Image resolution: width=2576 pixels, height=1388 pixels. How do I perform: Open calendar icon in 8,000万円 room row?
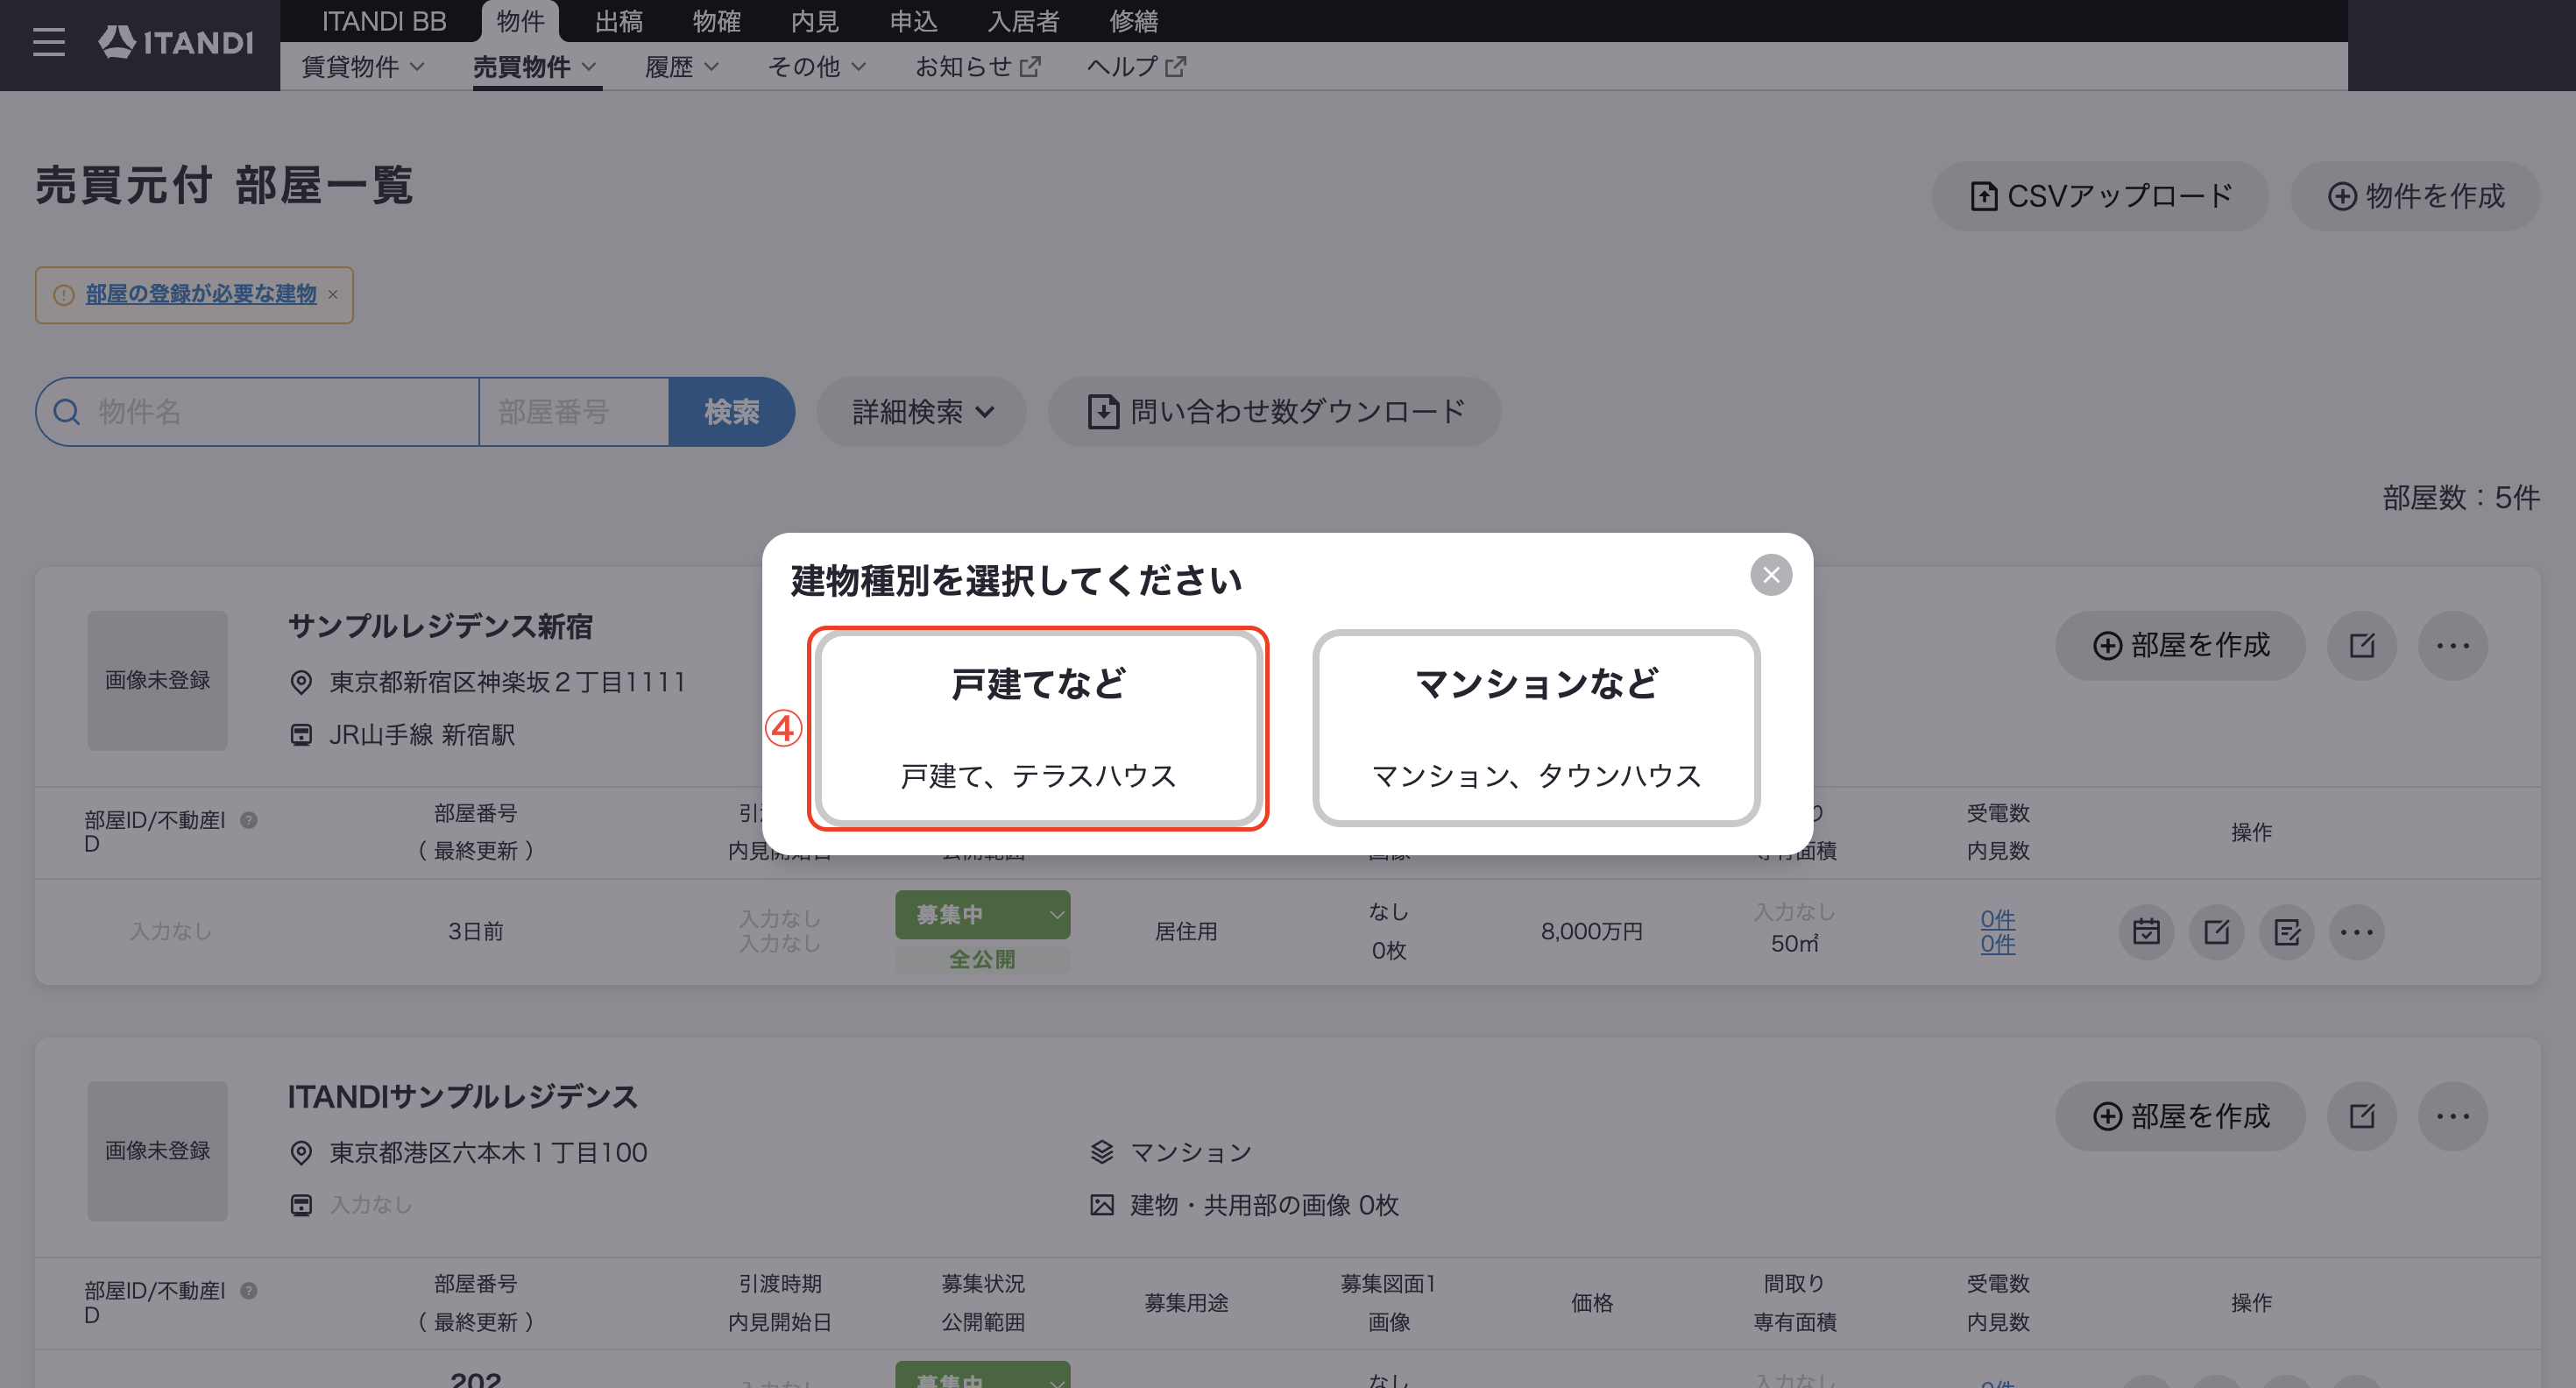click(x=2146, y=932)
